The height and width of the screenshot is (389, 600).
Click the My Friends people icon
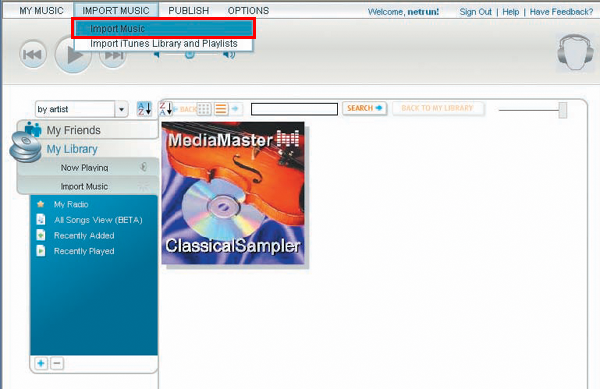point(33,129)
